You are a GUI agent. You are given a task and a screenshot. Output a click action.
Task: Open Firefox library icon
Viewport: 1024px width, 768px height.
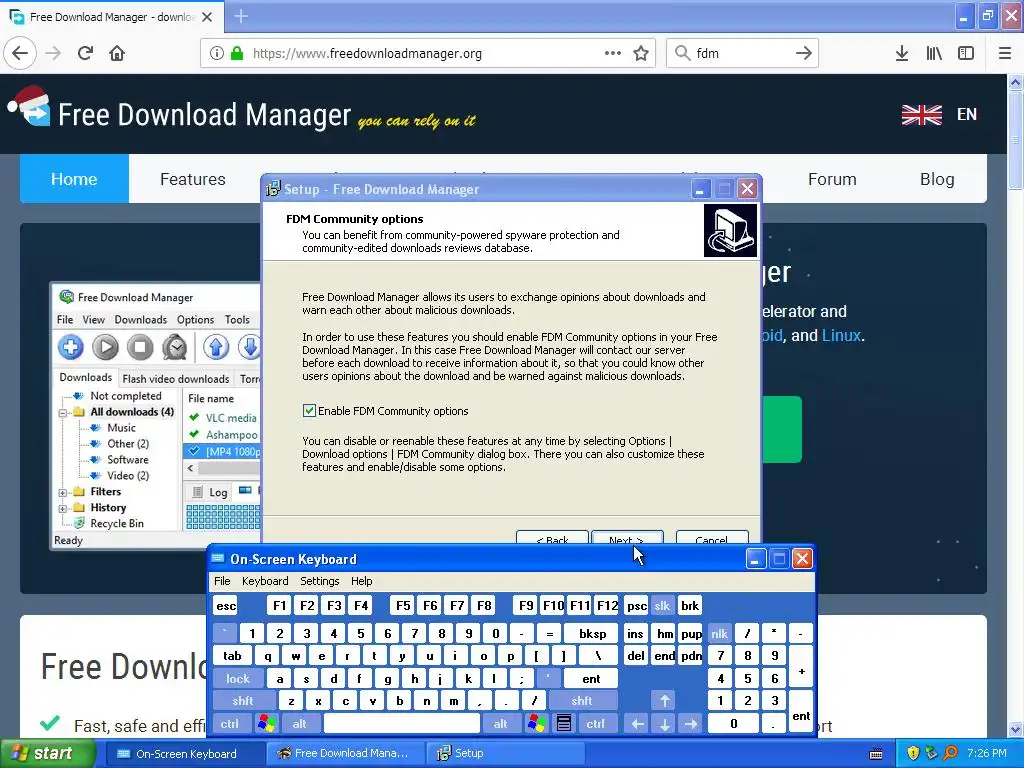point(934,53)
